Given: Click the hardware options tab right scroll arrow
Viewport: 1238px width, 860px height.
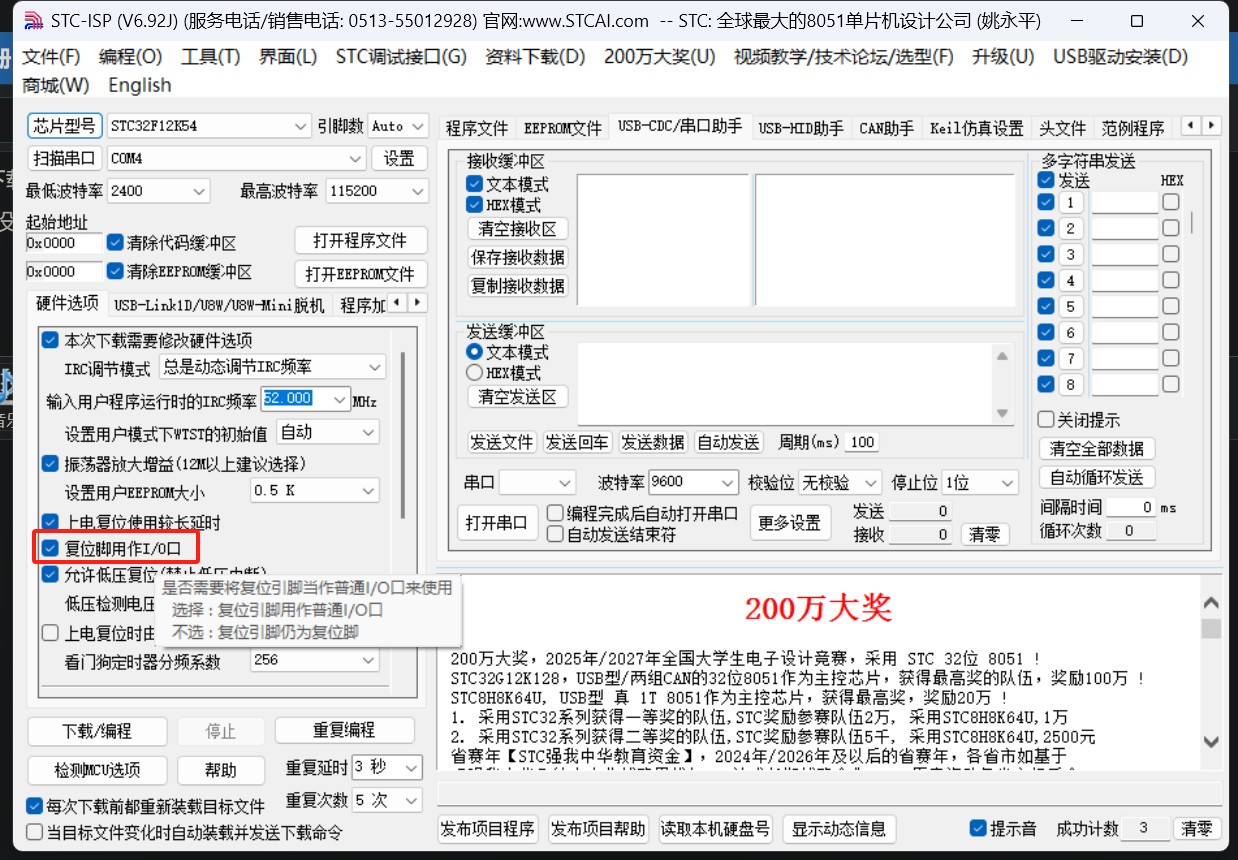Looking at the screenshot, I should 417,302.
